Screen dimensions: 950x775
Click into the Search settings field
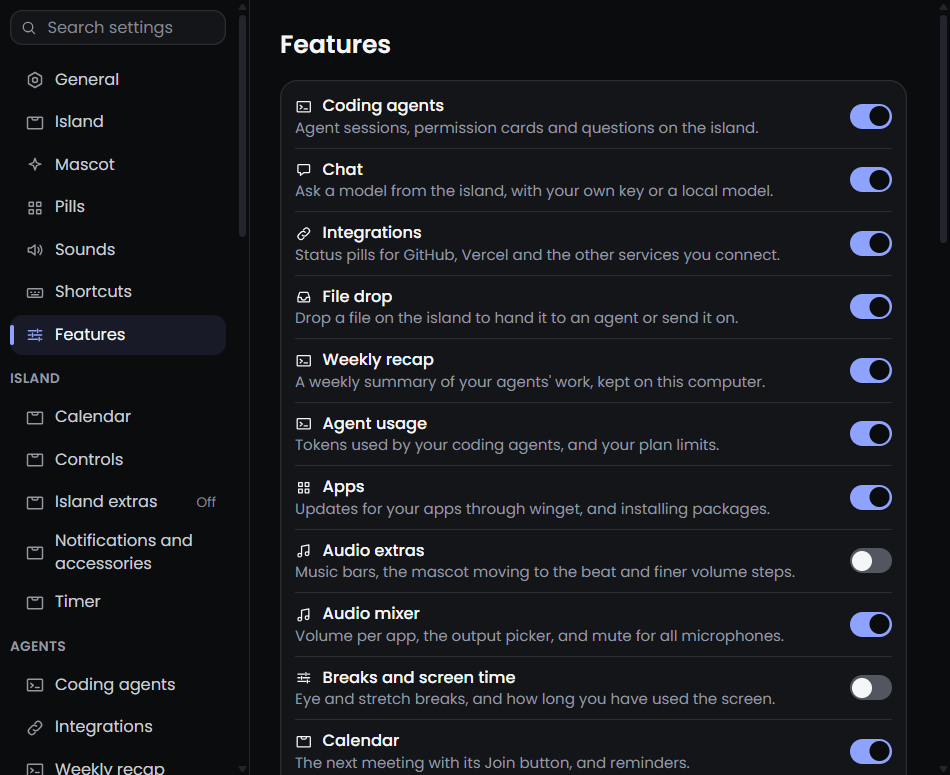pyautogui.click(x=118, y=28)
